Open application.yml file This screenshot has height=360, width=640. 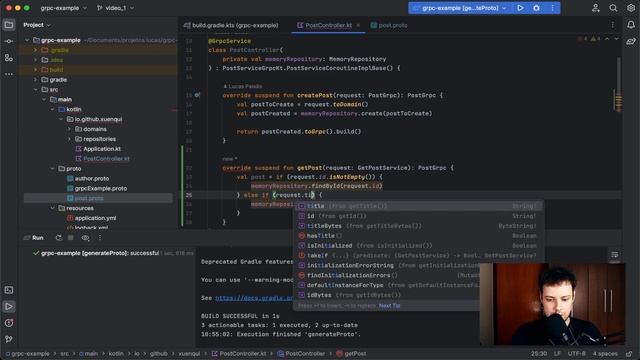(x=95, y=218)
